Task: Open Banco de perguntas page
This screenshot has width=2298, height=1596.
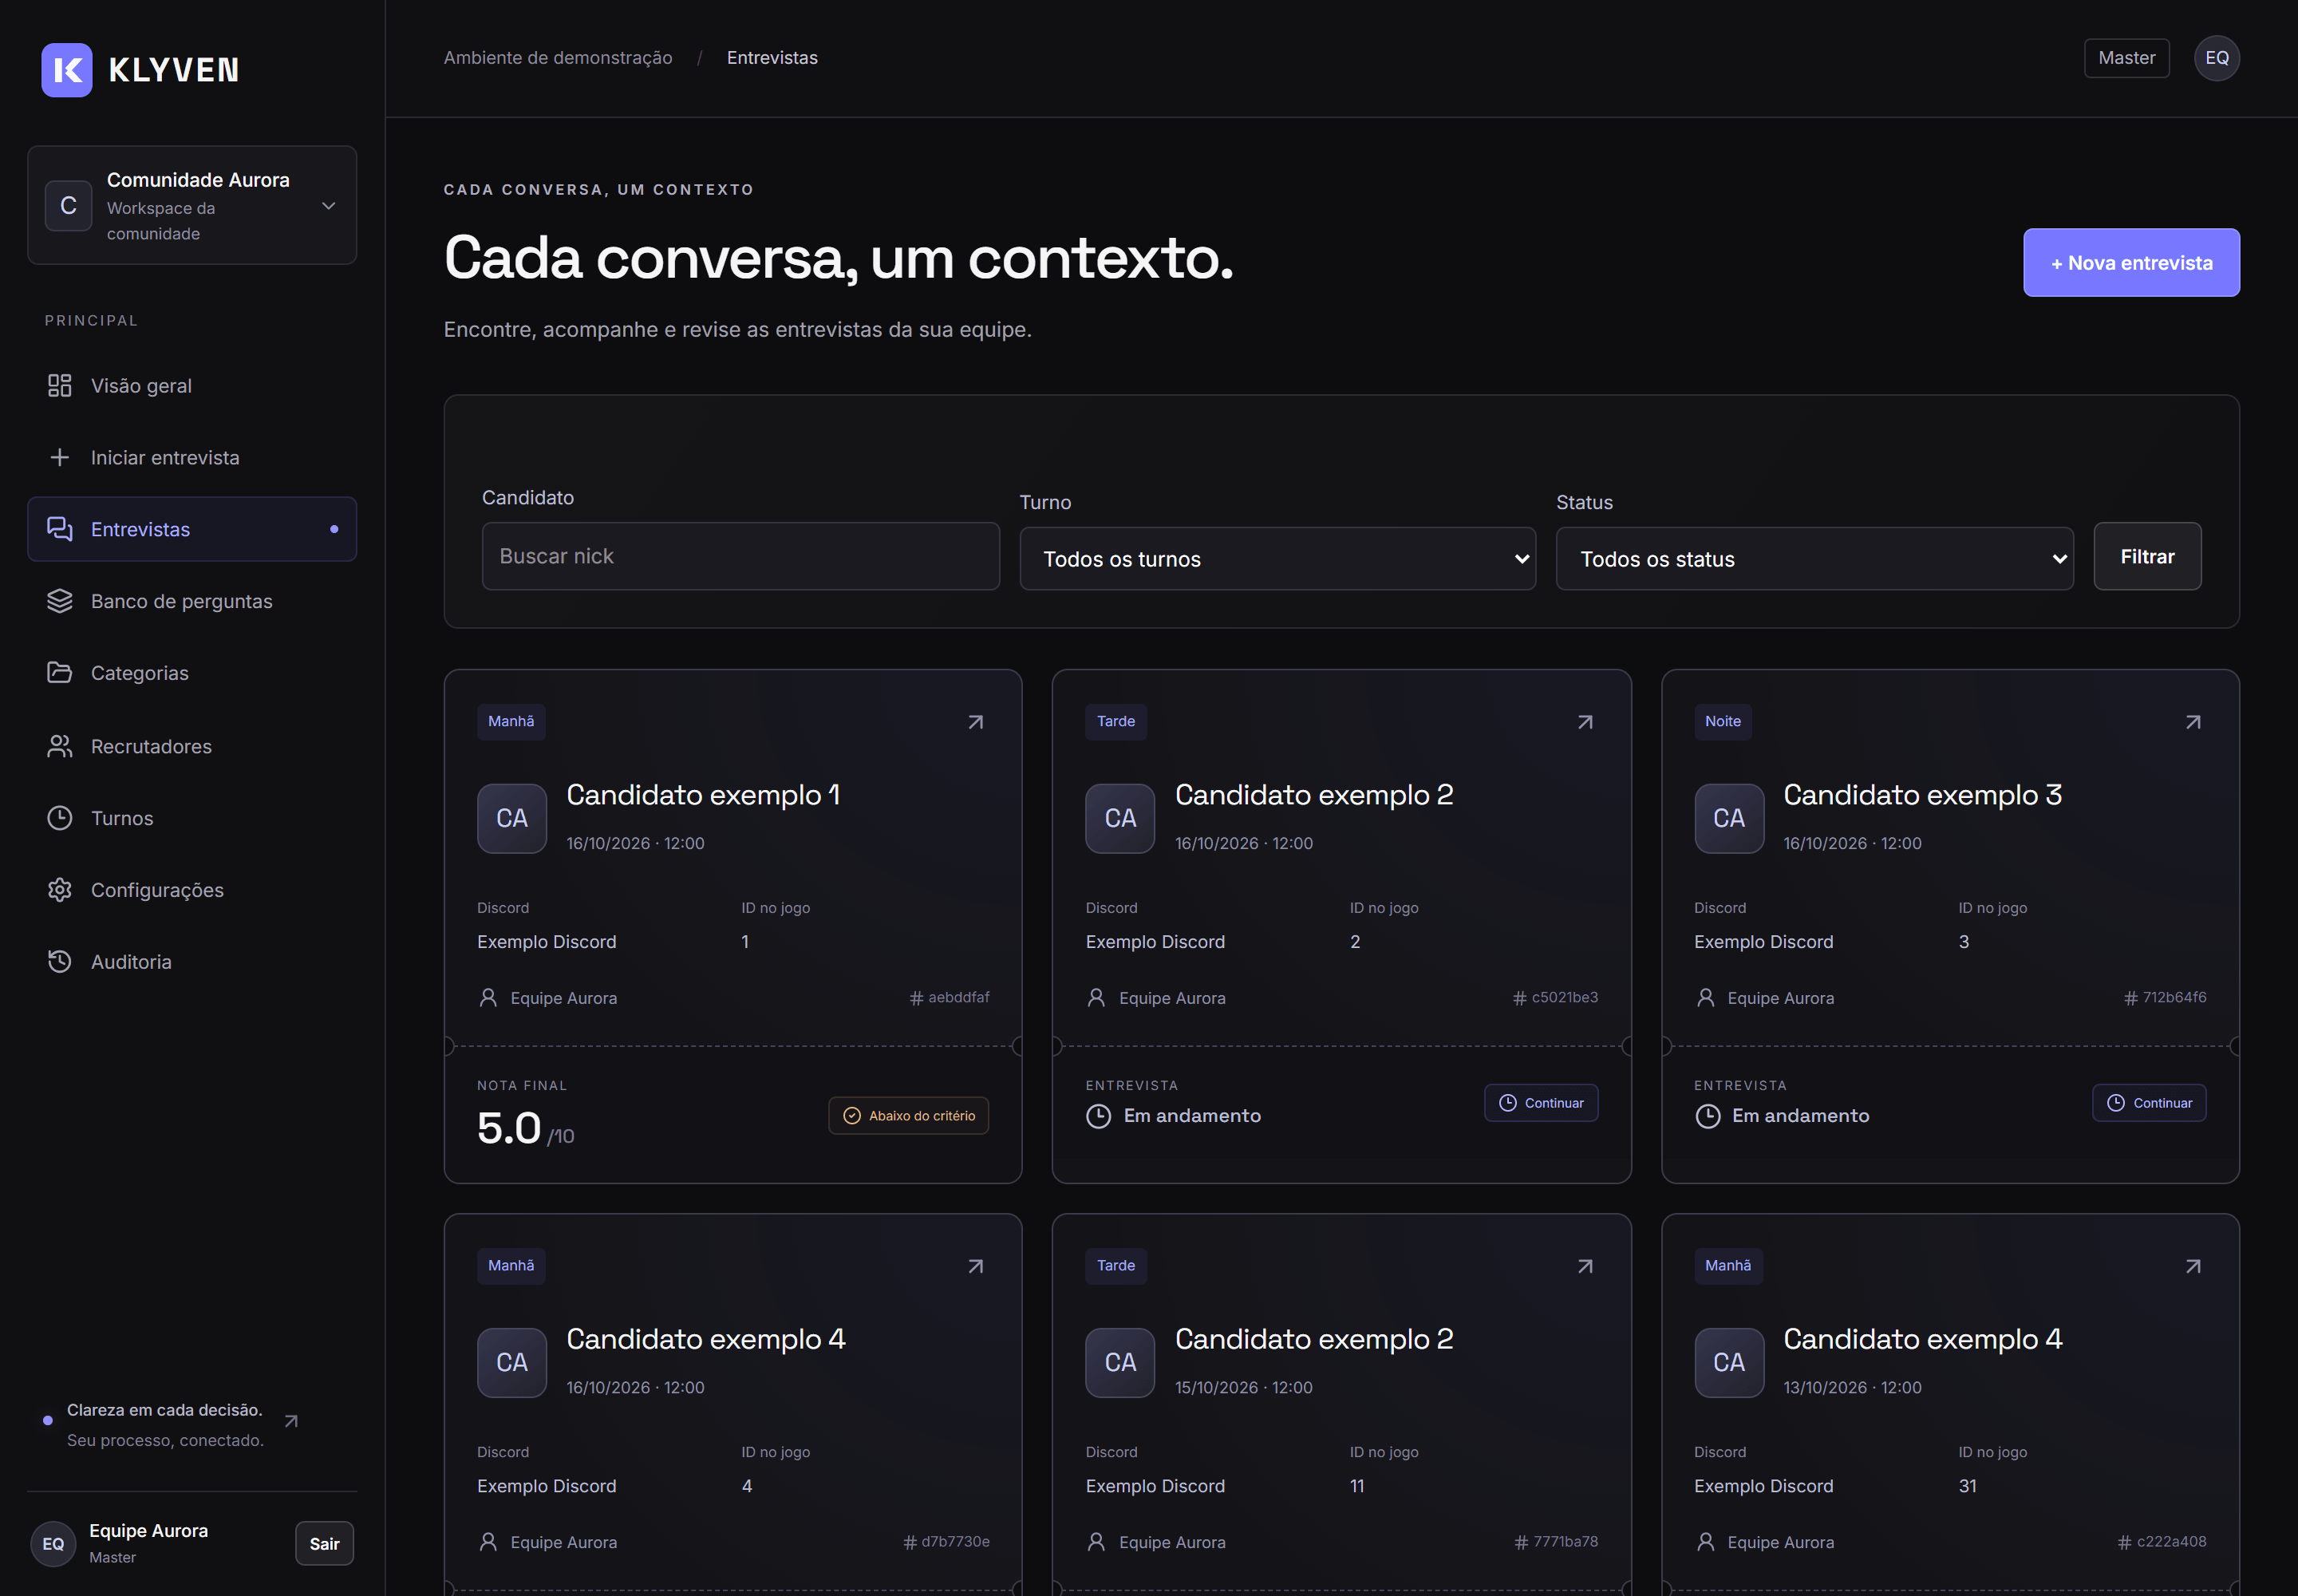Action: (192, 601)
